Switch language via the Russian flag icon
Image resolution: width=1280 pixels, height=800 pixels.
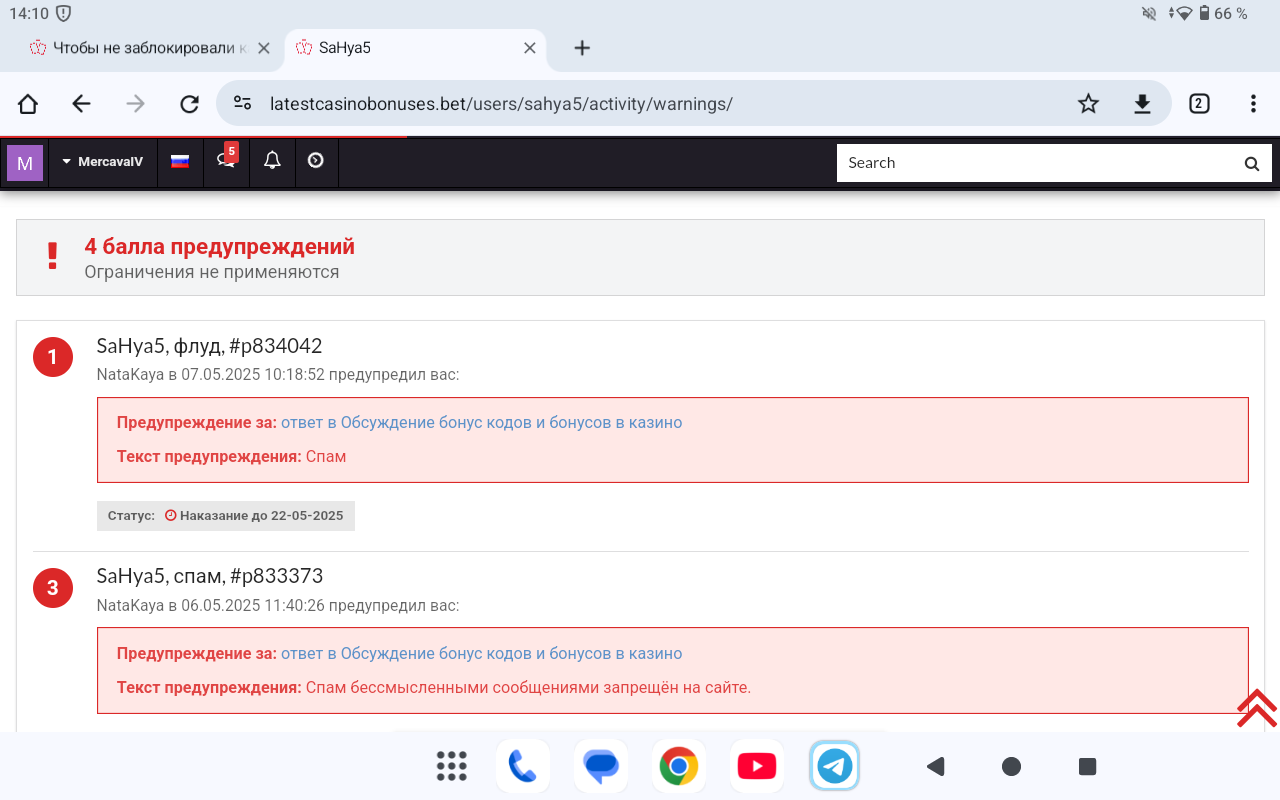click(x=180, y=162)
